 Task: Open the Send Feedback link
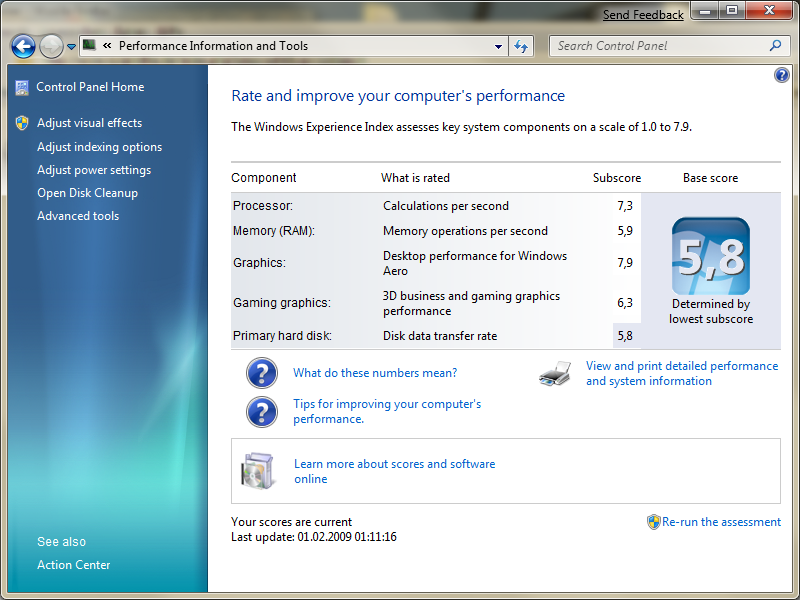point(643,15)
